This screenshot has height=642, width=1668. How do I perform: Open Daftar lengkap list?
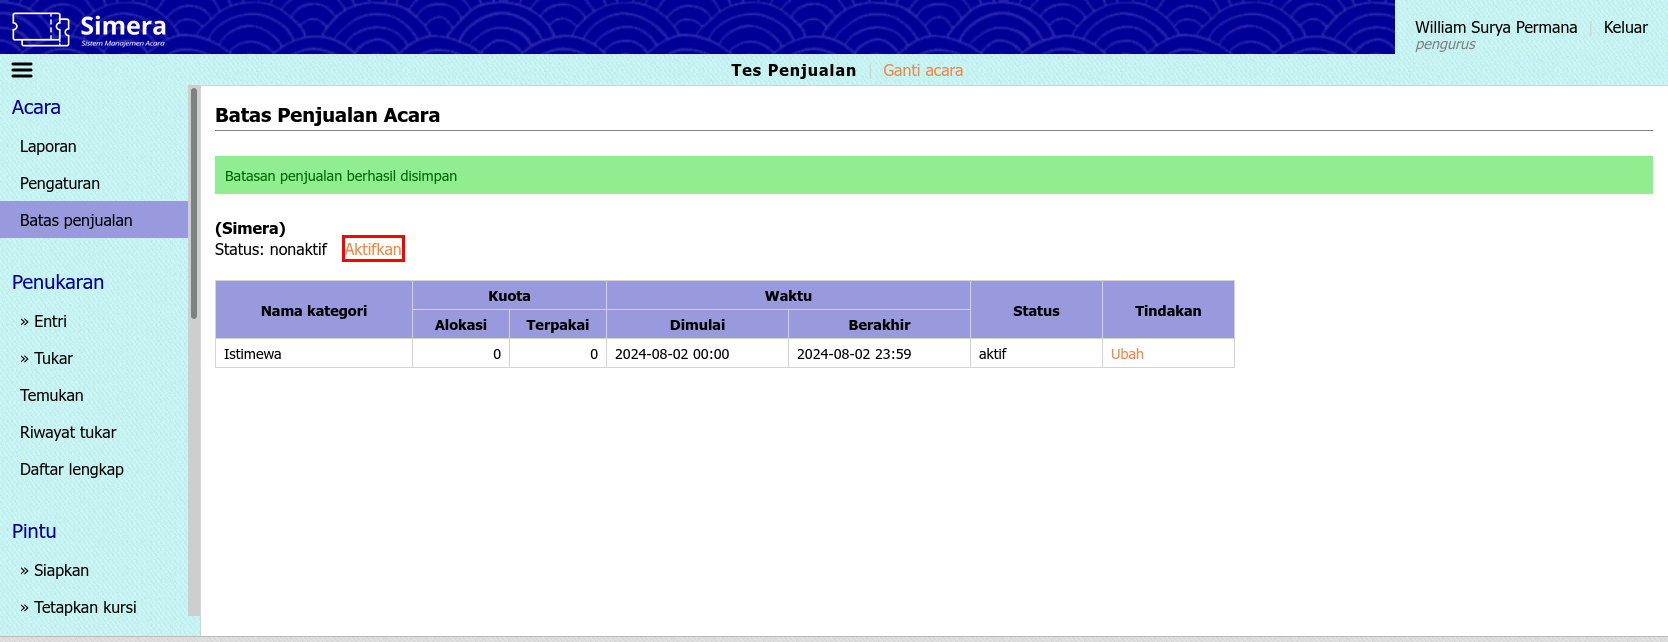coord(94,469)
